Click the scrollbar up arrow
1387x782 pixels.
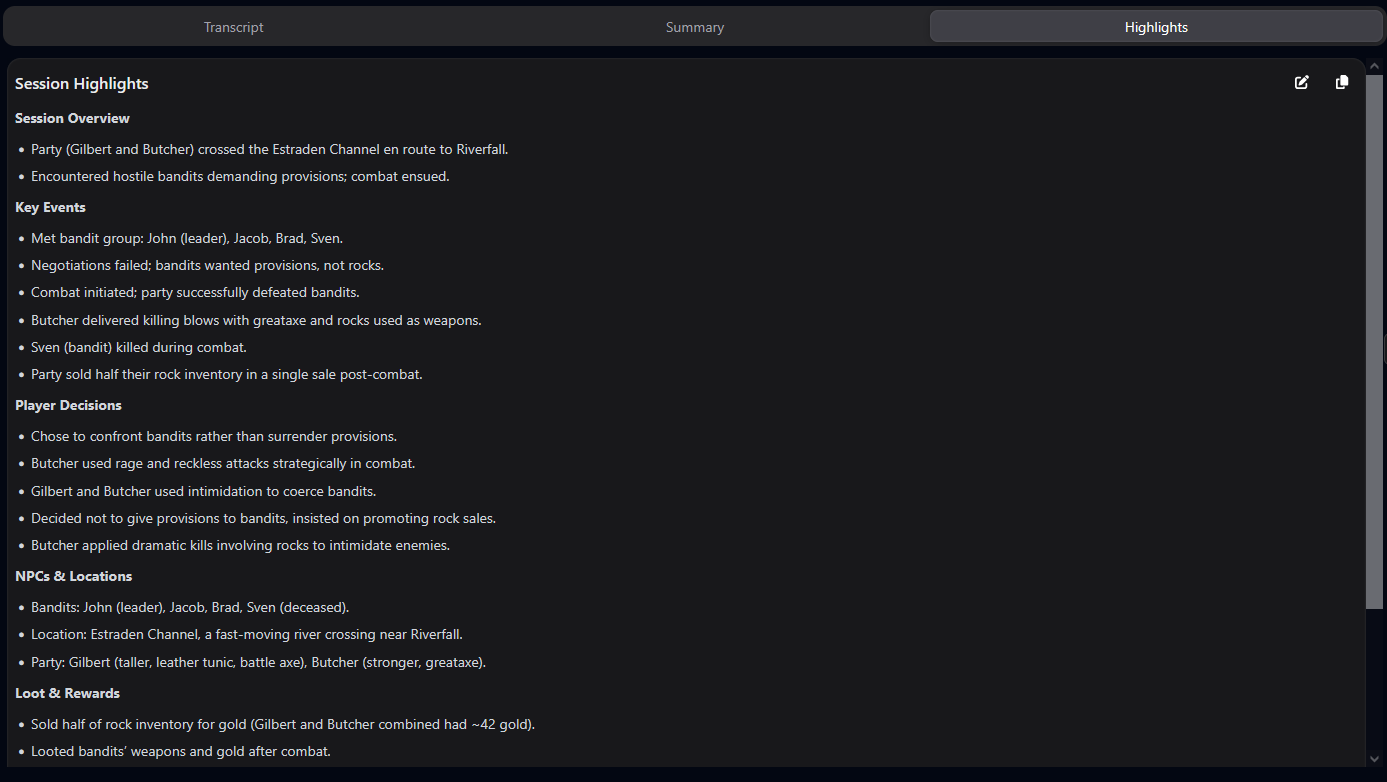(1374, 66)
